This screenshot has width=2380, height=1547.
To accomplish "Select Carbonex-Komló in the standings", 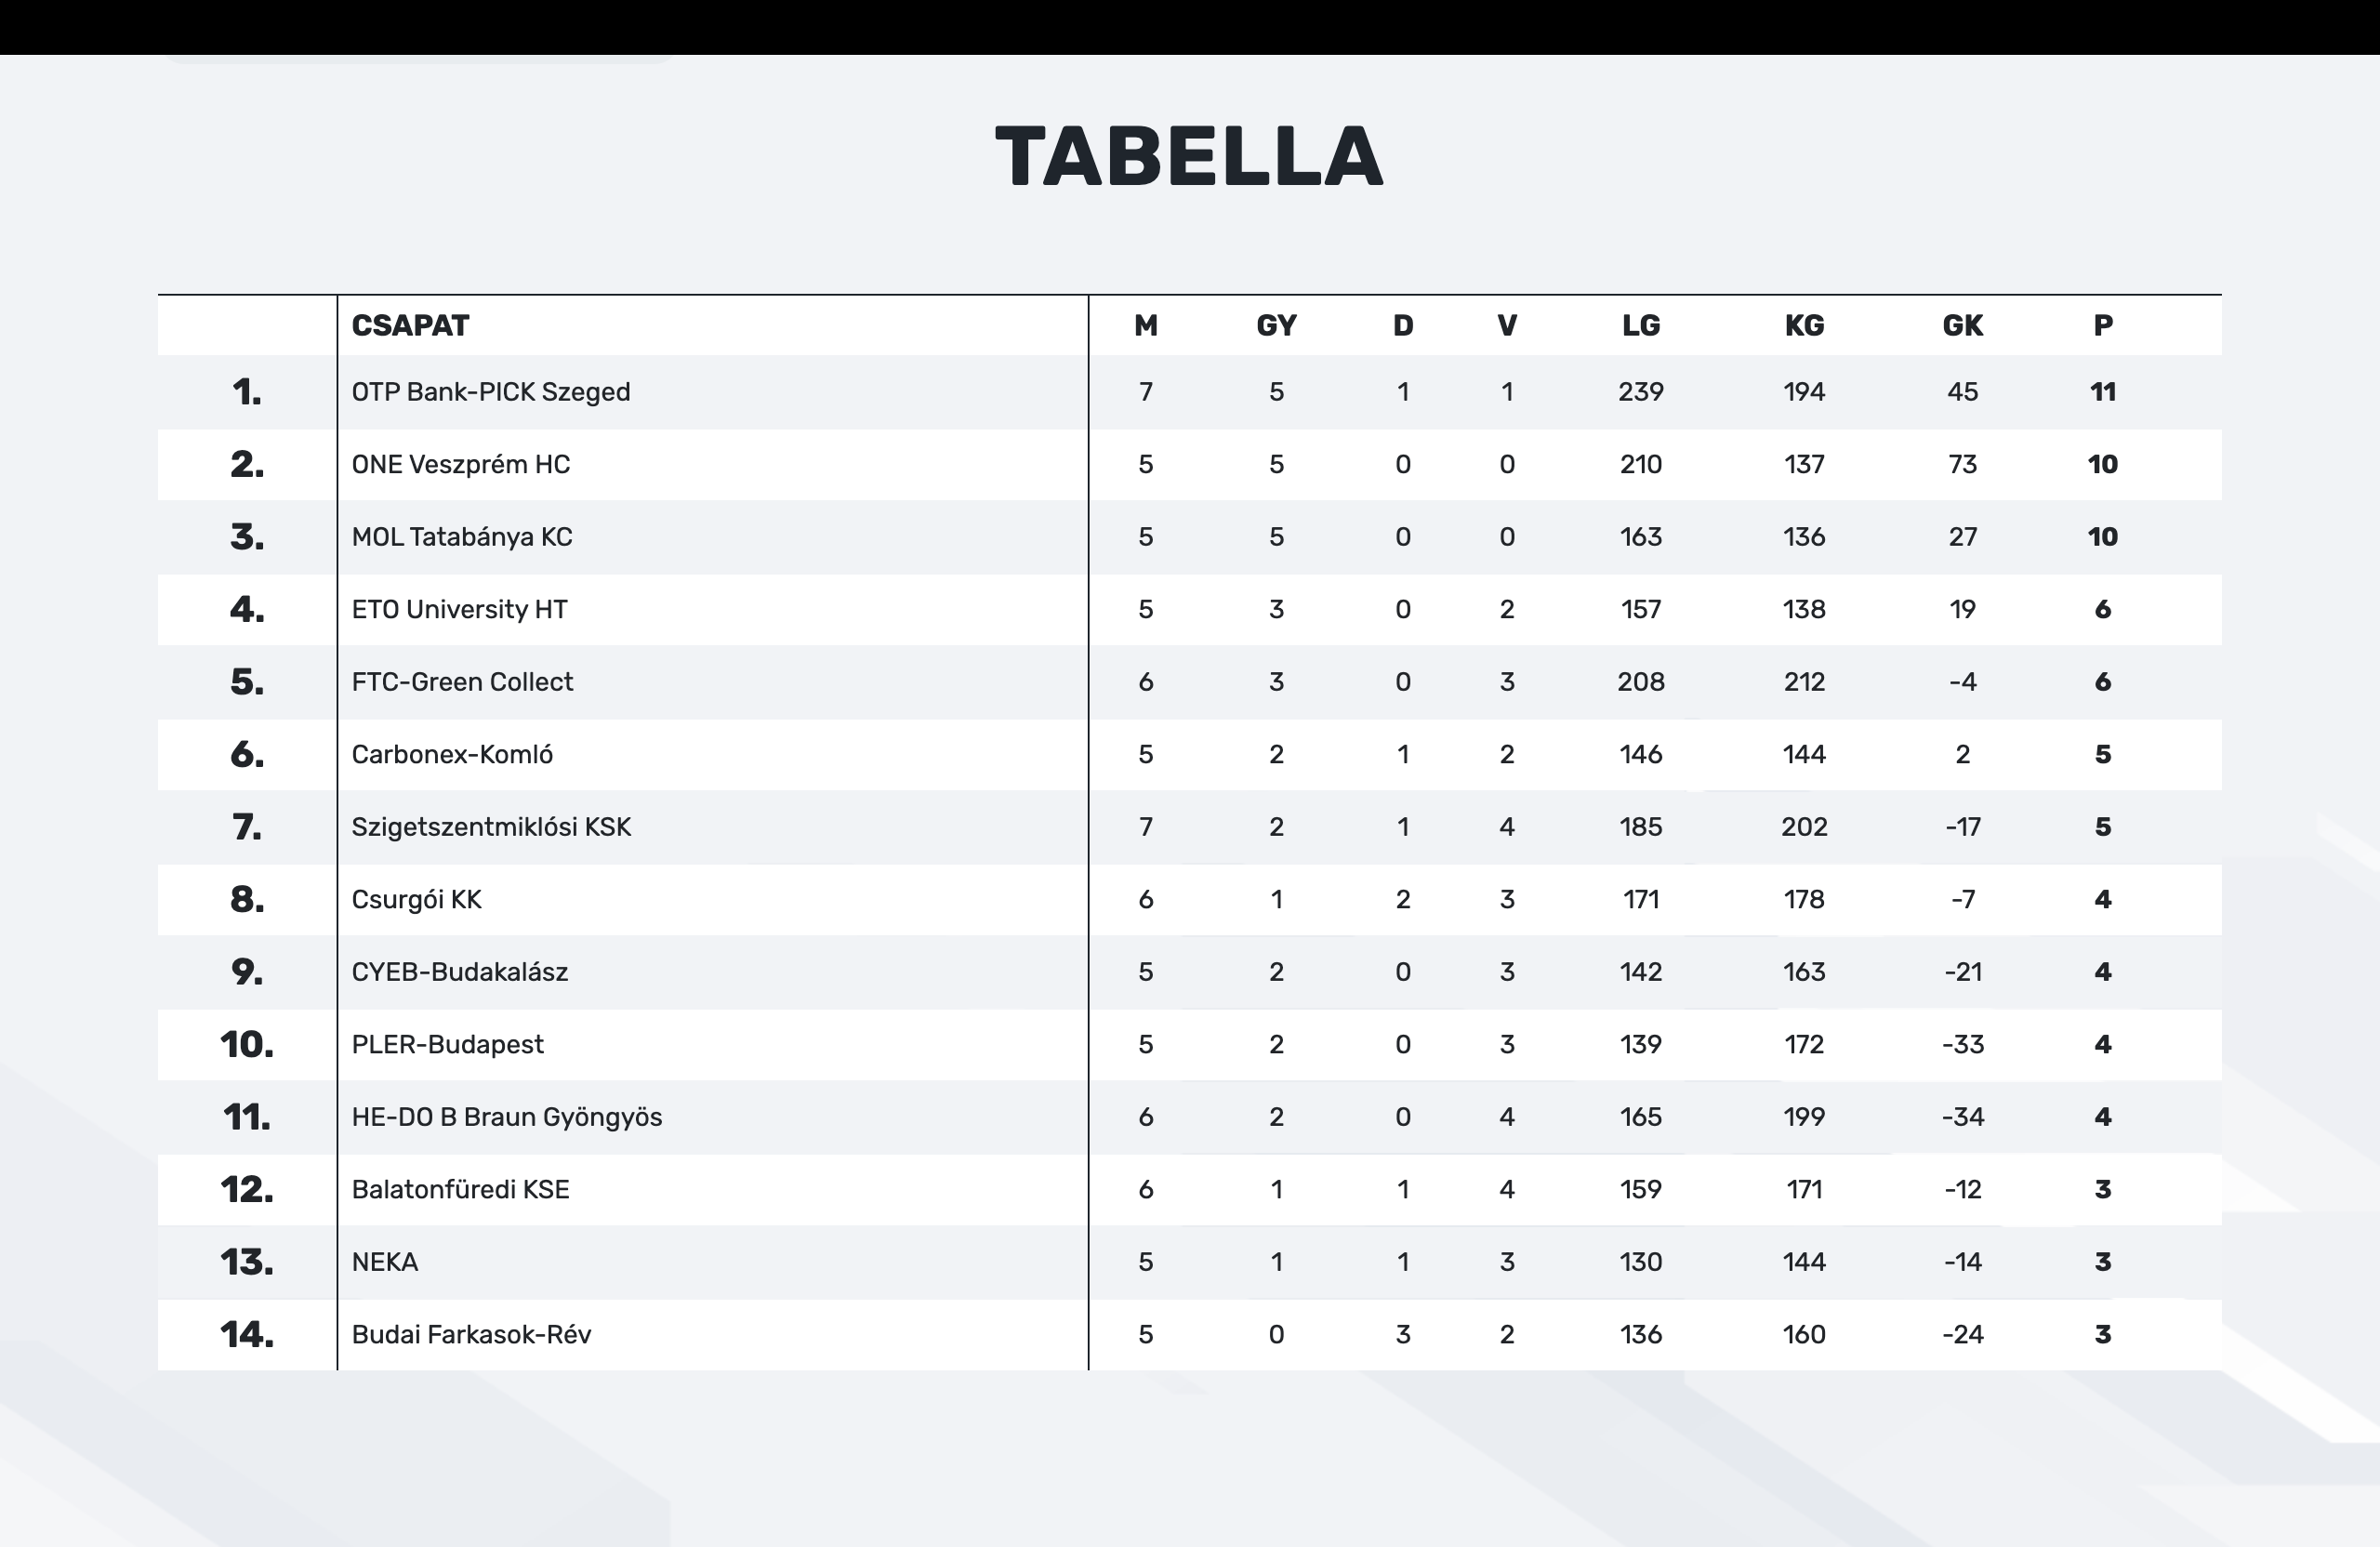I will [452, 754].
